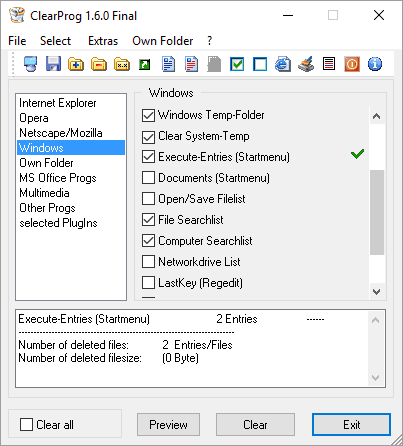Disable File Searchlist checkbox
This screenshot has width=403, height=446.
(148, 220)
